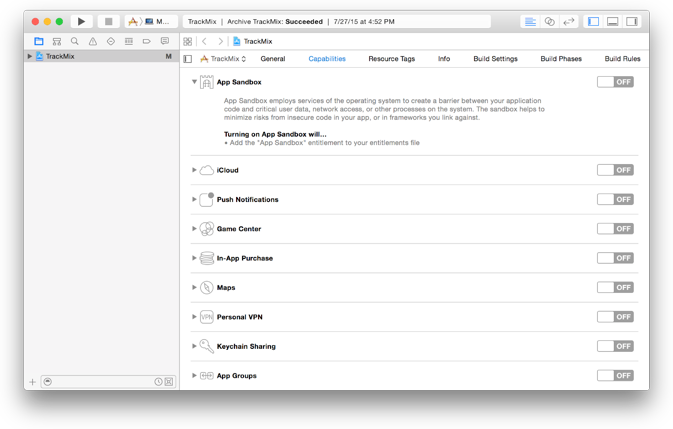The image size is (673, 429).
Task: Open the test navigator
Action: pyautogui.click(x=111, y=41)
